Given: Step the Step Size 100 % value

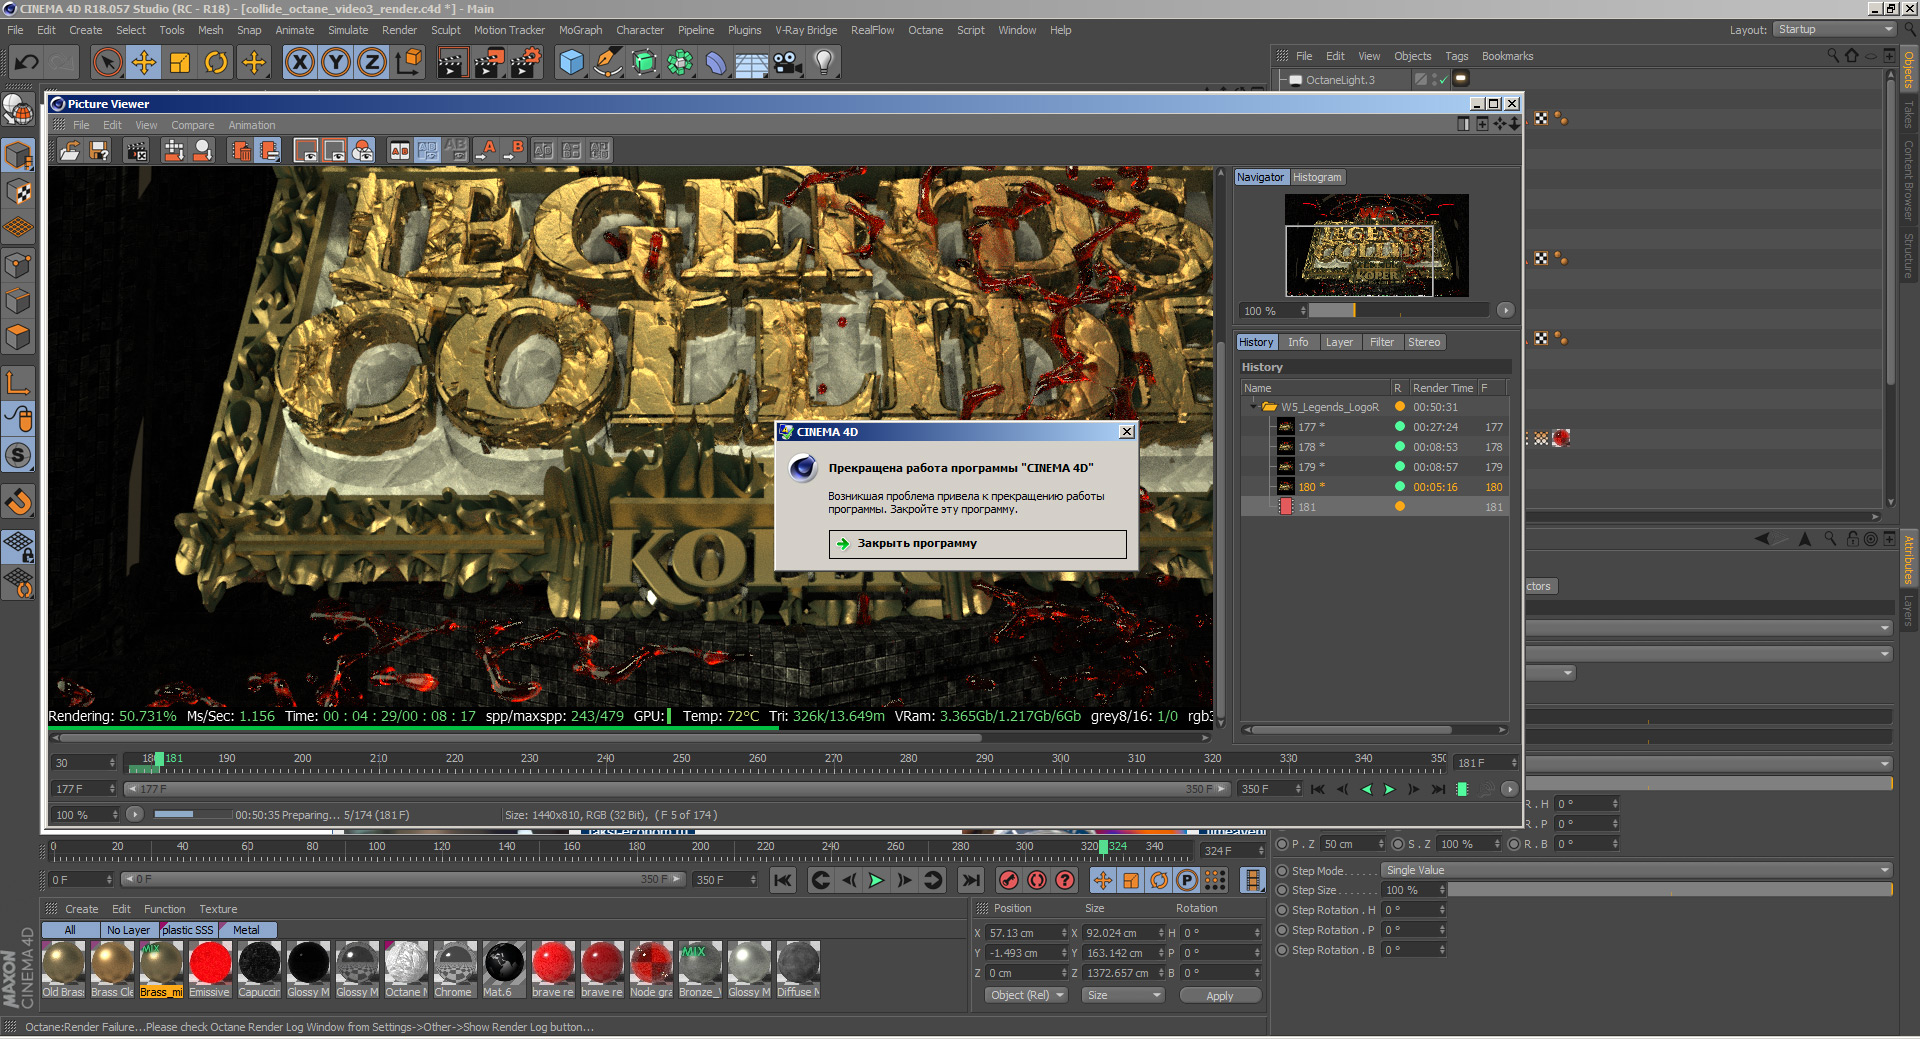Looking at the screenshot, I should pos(1442,890).
